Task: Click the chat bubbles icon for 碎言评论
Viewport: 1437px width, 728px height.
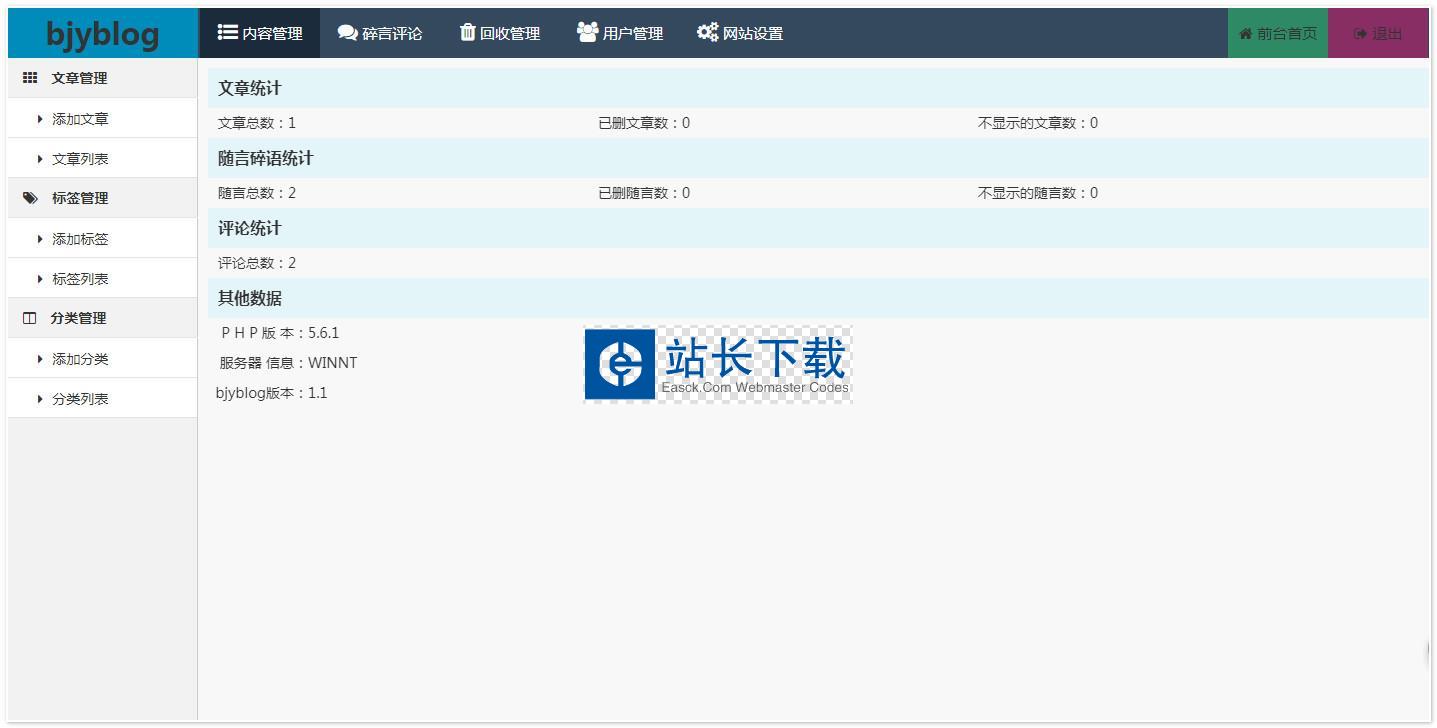Action: pos(347,32)
